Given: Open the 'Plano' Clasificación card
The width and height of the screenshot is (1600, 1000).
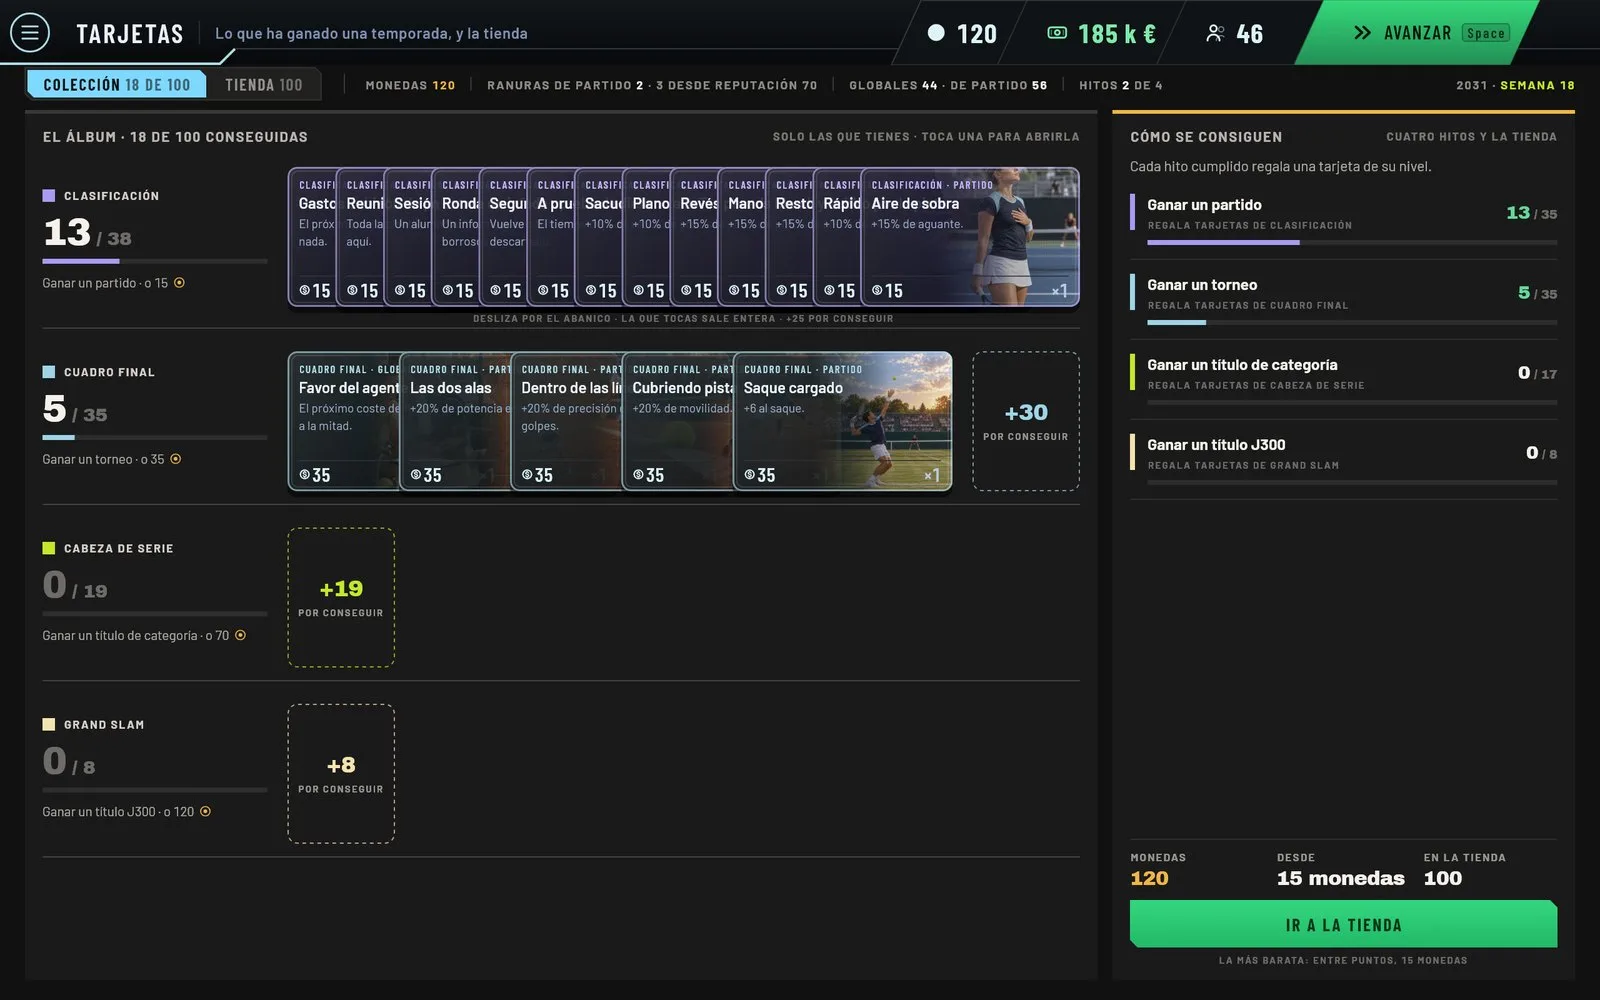Looking at the screenshot, I should coord(646,237).
